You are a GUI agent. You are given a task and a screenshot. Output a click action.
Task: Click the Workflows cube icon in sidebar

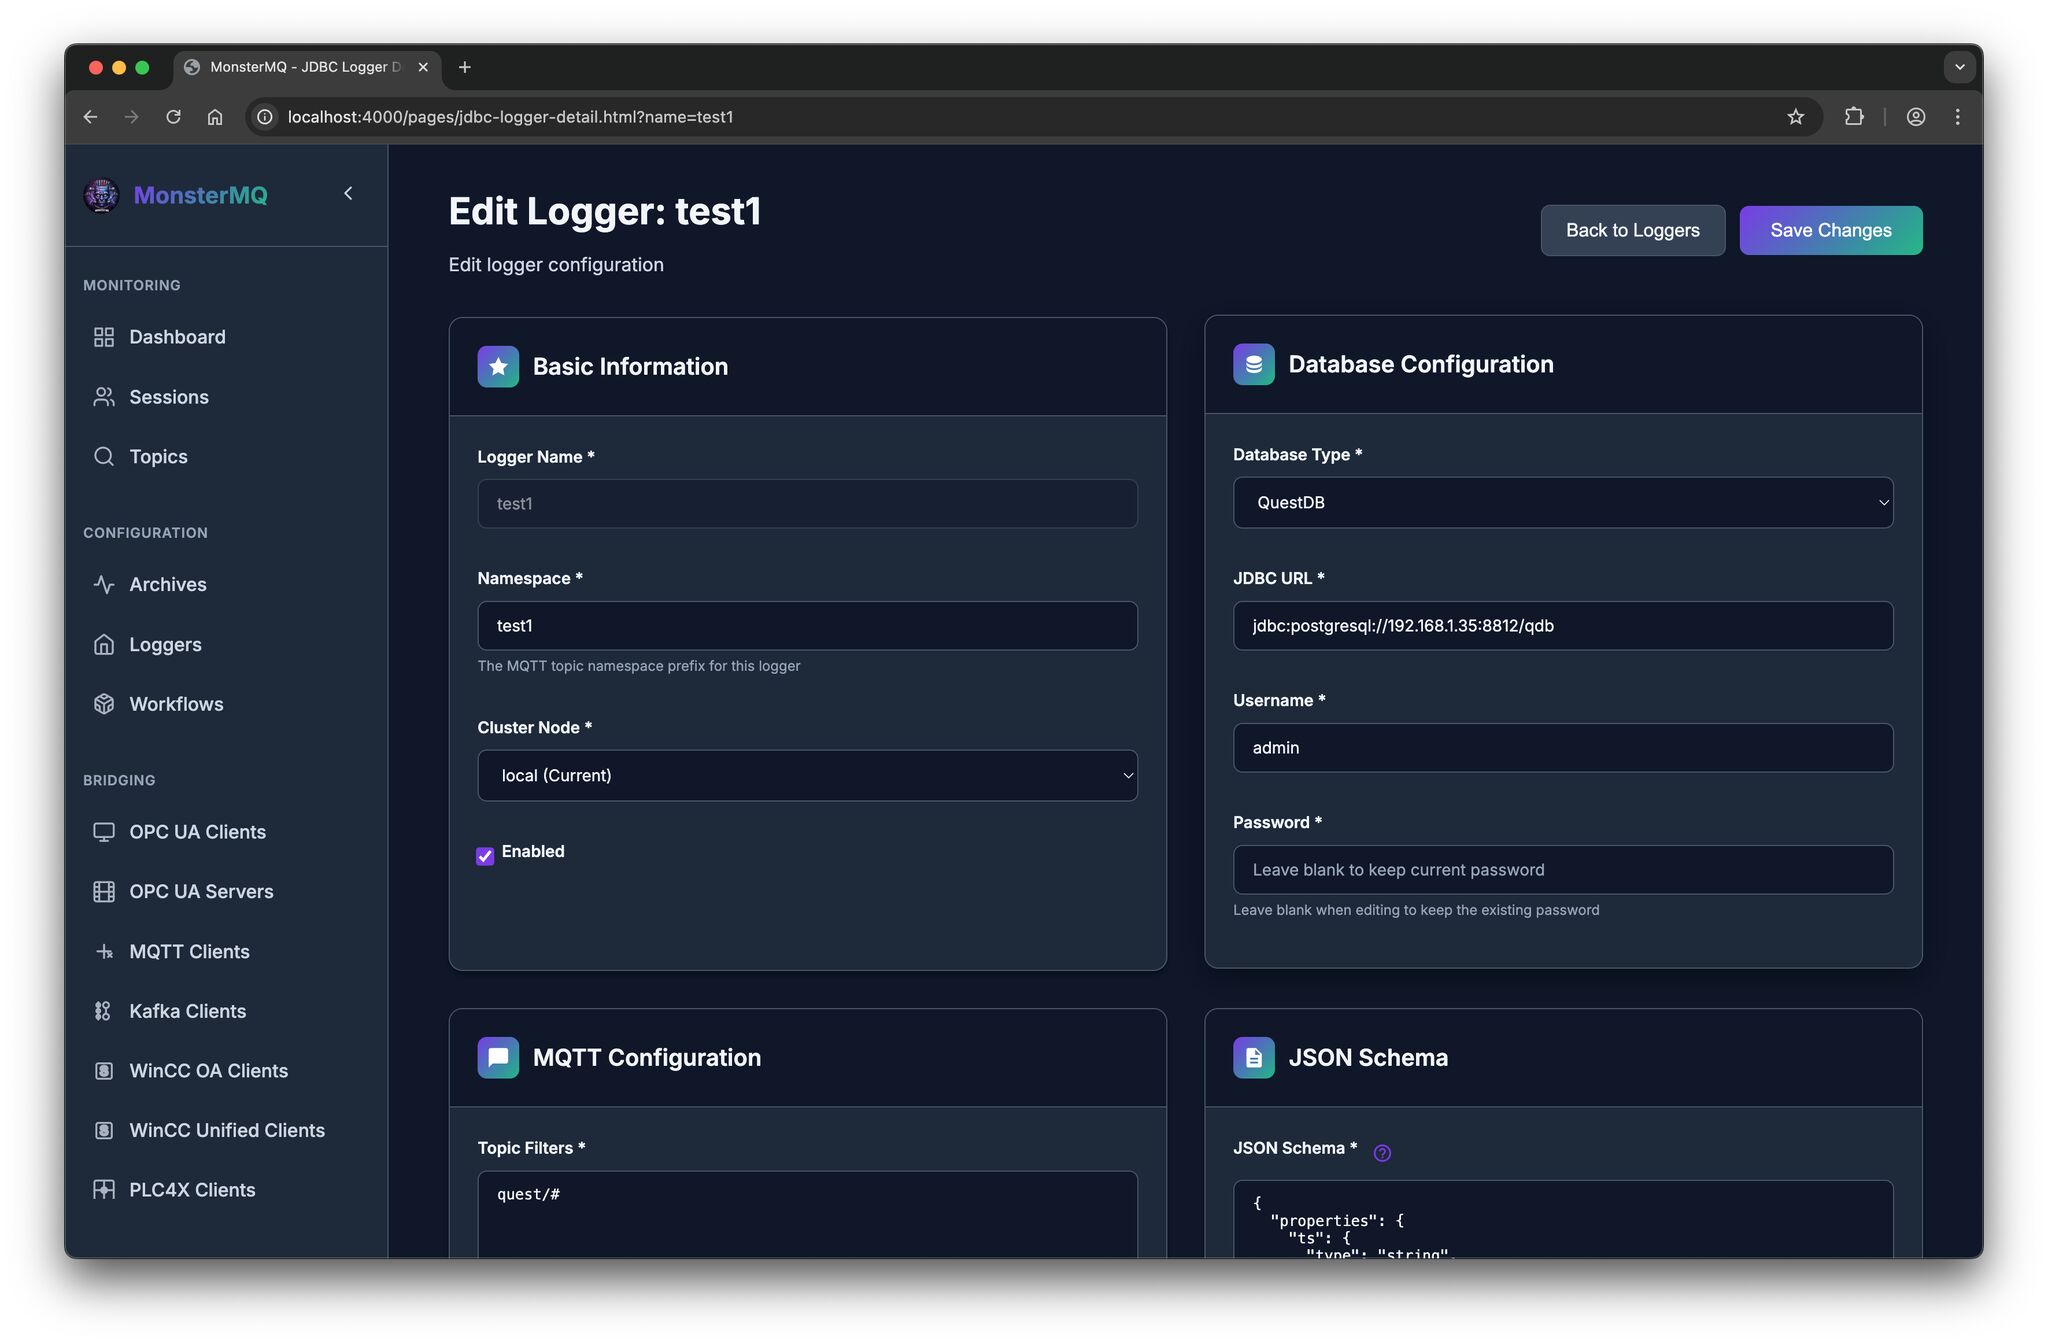[104, 704]
